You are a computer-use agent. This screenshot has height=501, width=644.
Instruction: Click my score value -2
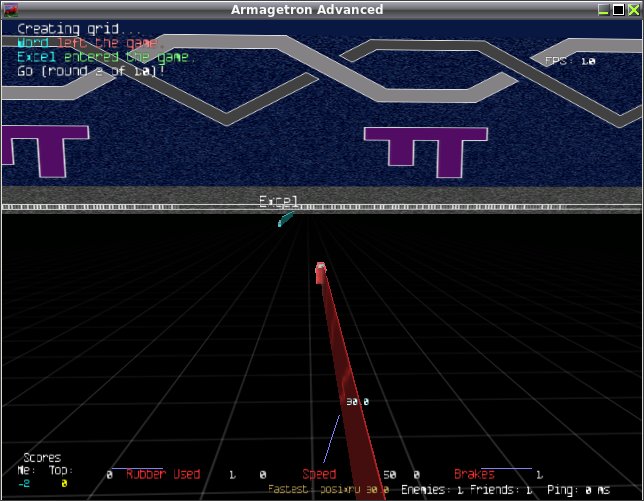pos(24,484)
